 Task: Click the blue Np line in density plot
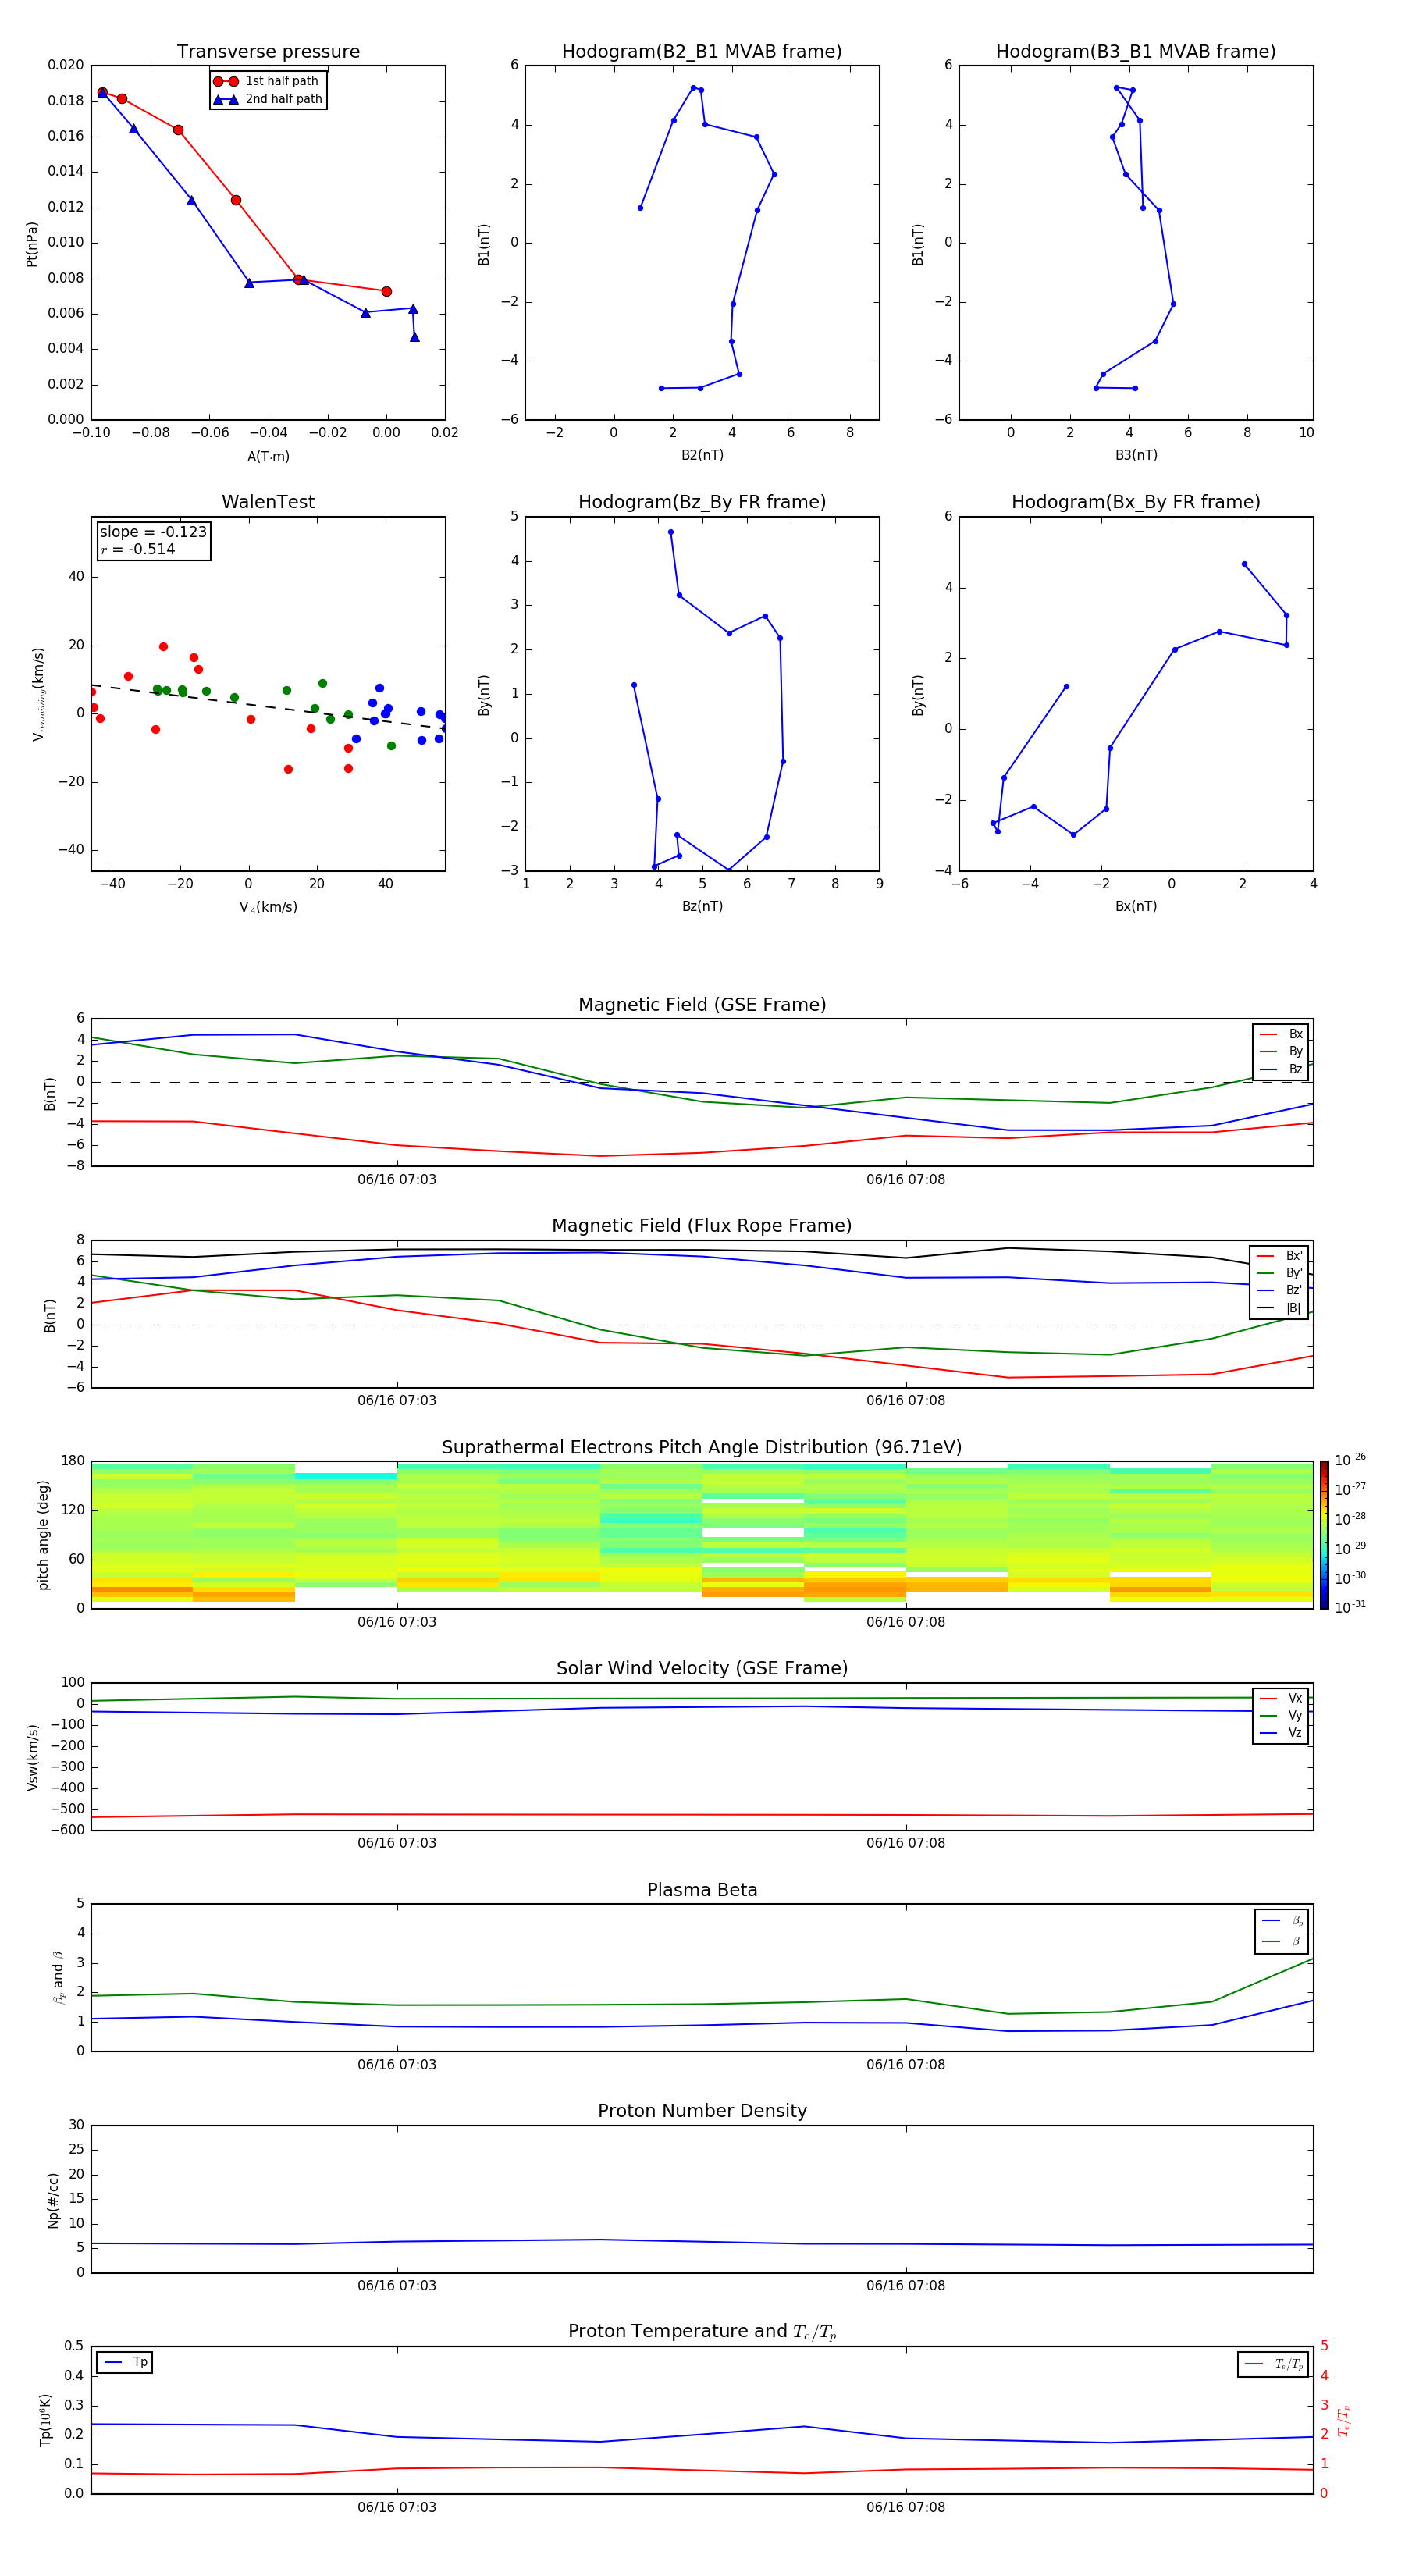702,2243
